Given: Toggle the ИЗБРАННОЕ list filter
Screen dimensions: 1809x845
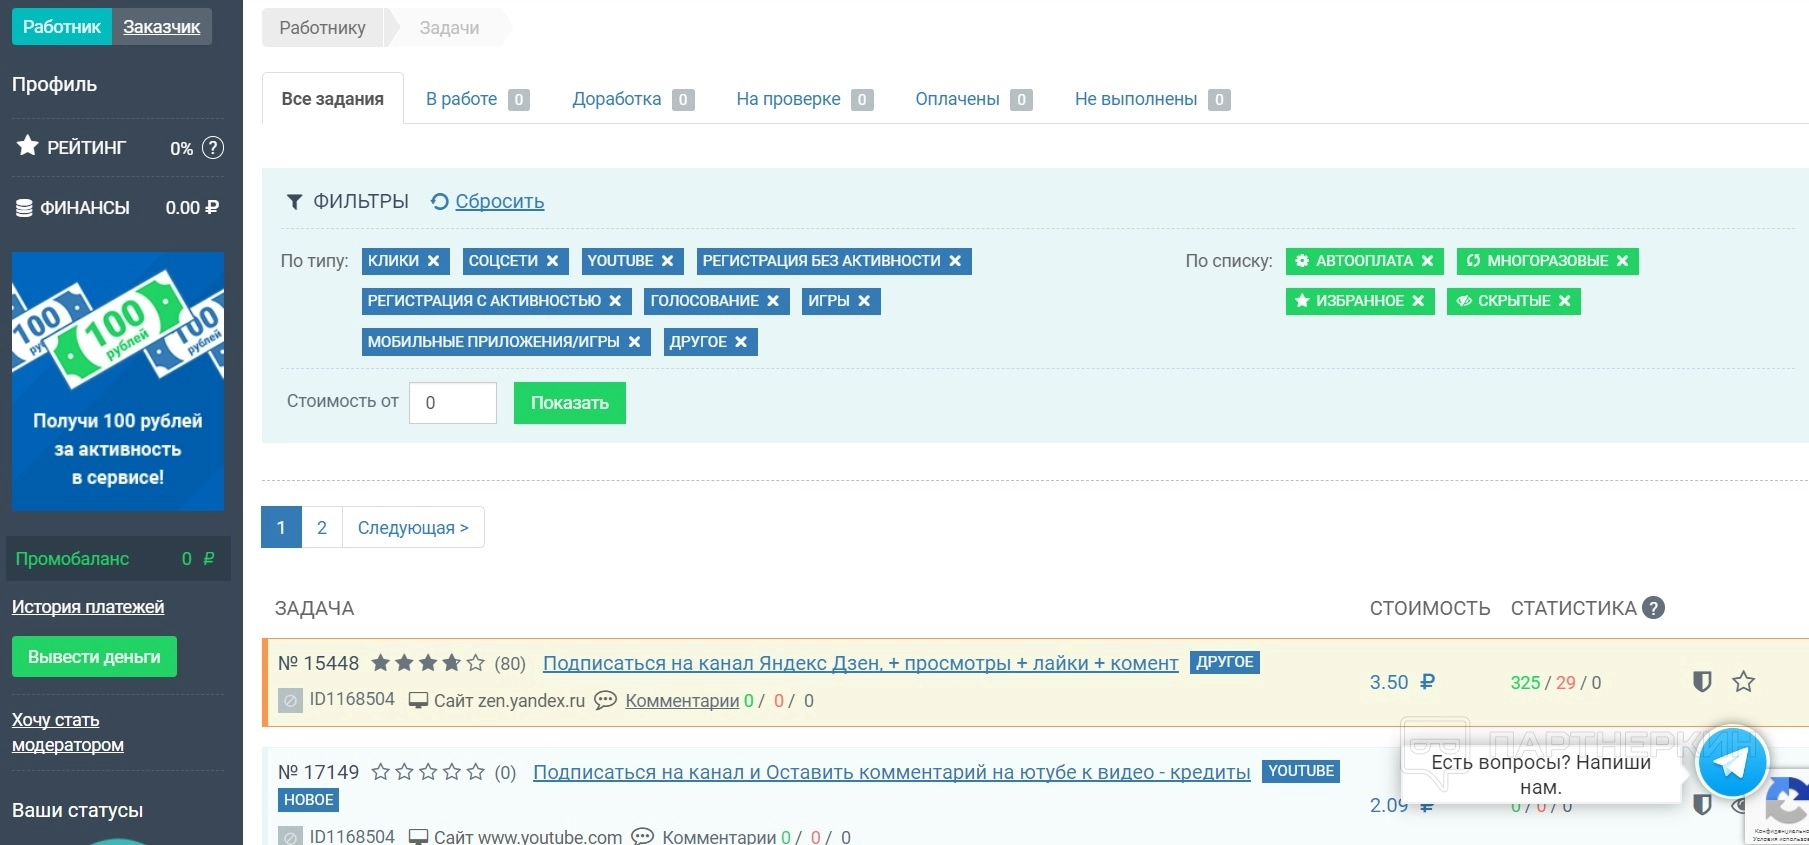Looking at the screenshot, I should pos(1360,301).
